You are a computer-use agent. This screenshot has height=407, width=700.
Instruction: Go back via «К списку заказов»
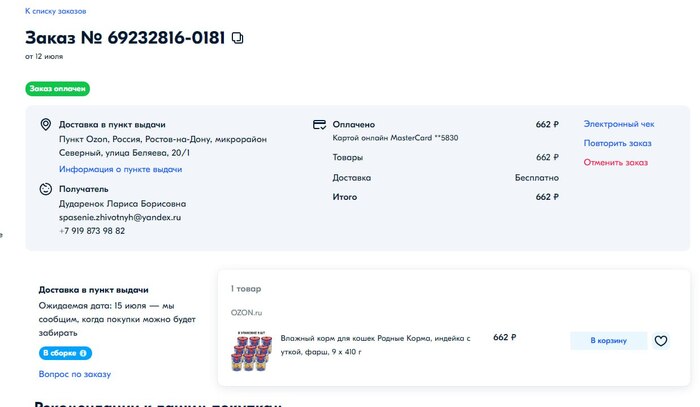click(55, 11)
